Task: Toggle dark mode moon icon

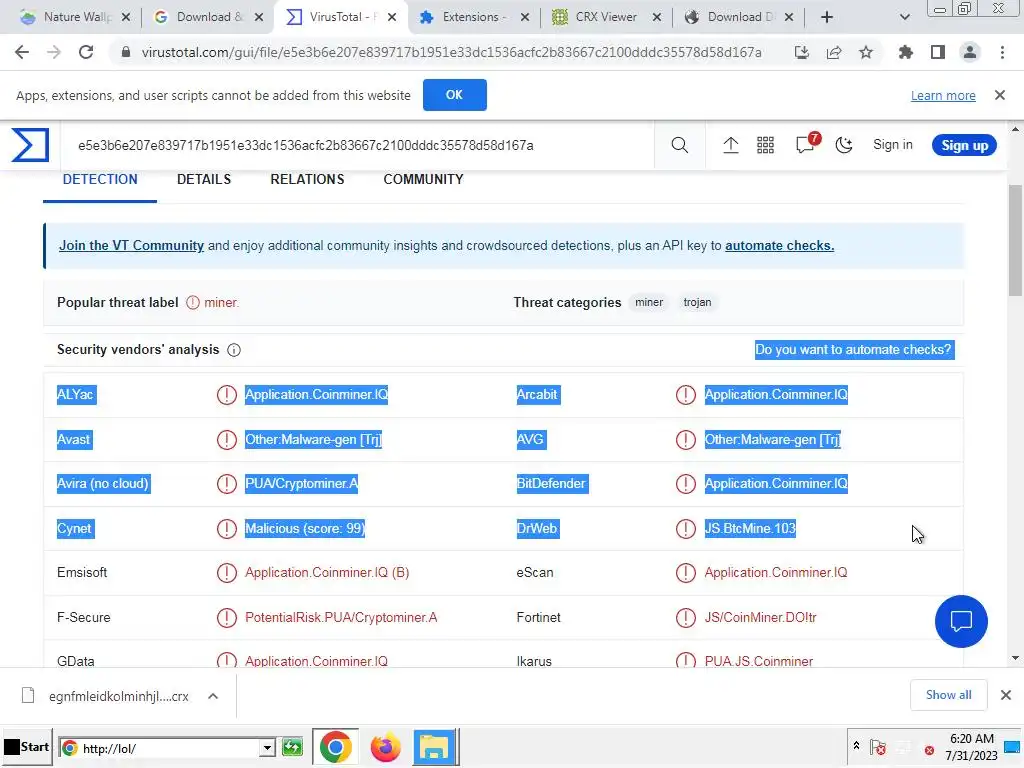Action: pos(844,145)
